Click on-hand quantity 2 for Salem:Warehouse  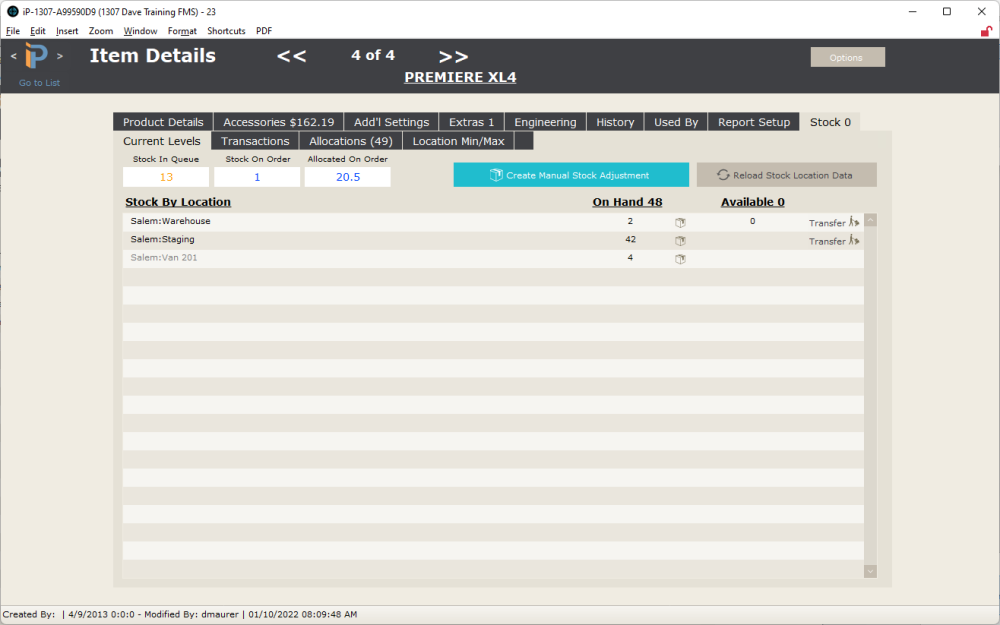[630, 221]
